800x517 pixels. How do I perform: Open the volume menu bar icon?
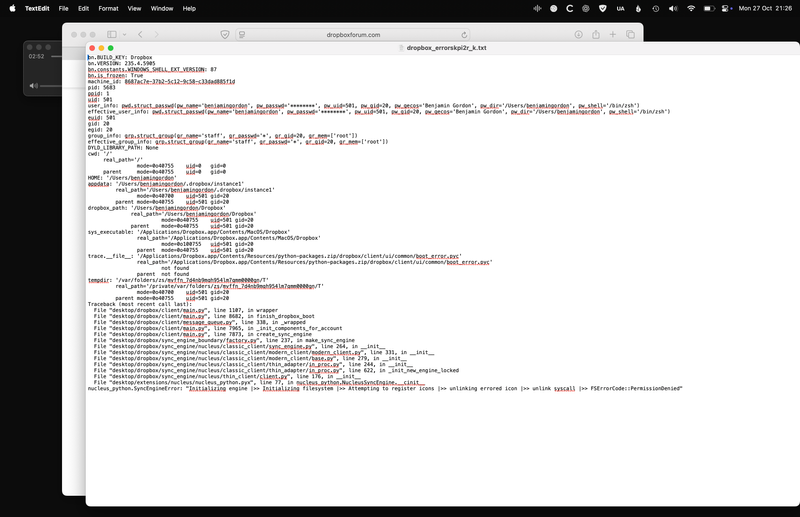coord(673,8)
